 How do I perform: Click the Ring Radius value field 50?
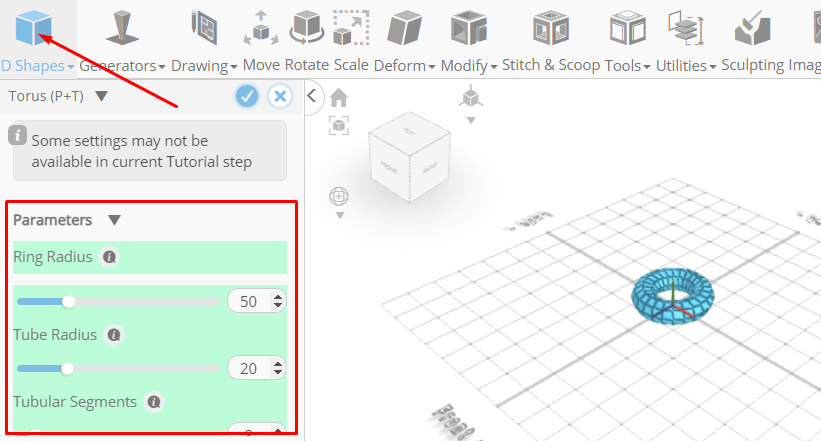249,302
